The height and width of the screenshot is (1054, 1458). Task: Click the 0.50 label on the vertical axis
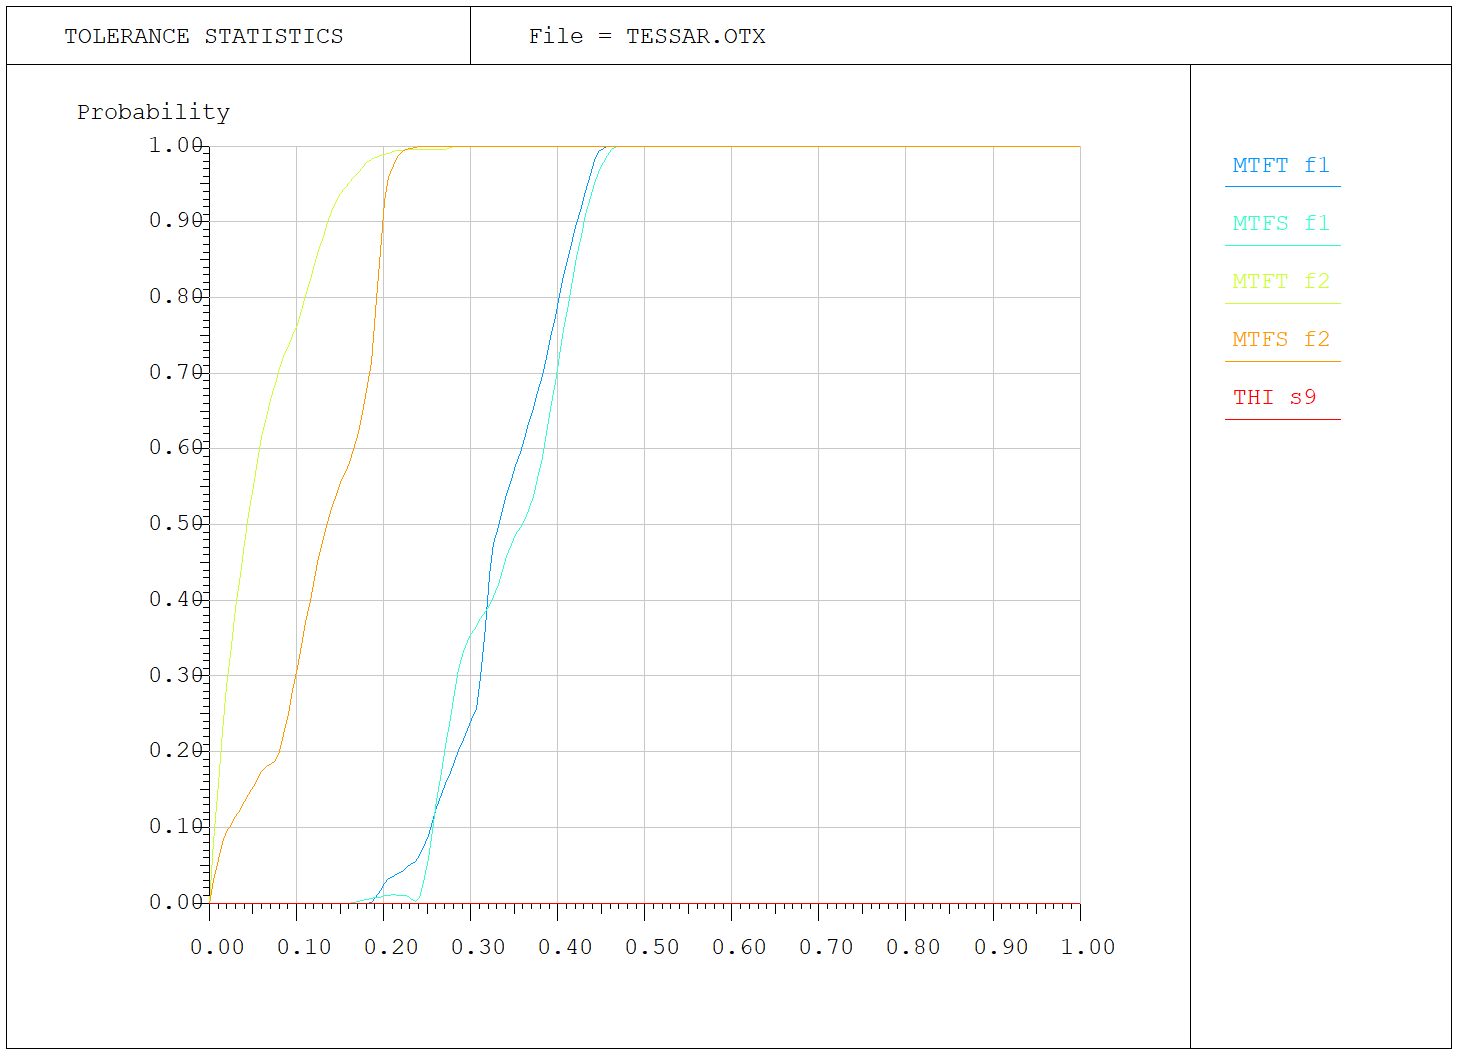(176, 524)
